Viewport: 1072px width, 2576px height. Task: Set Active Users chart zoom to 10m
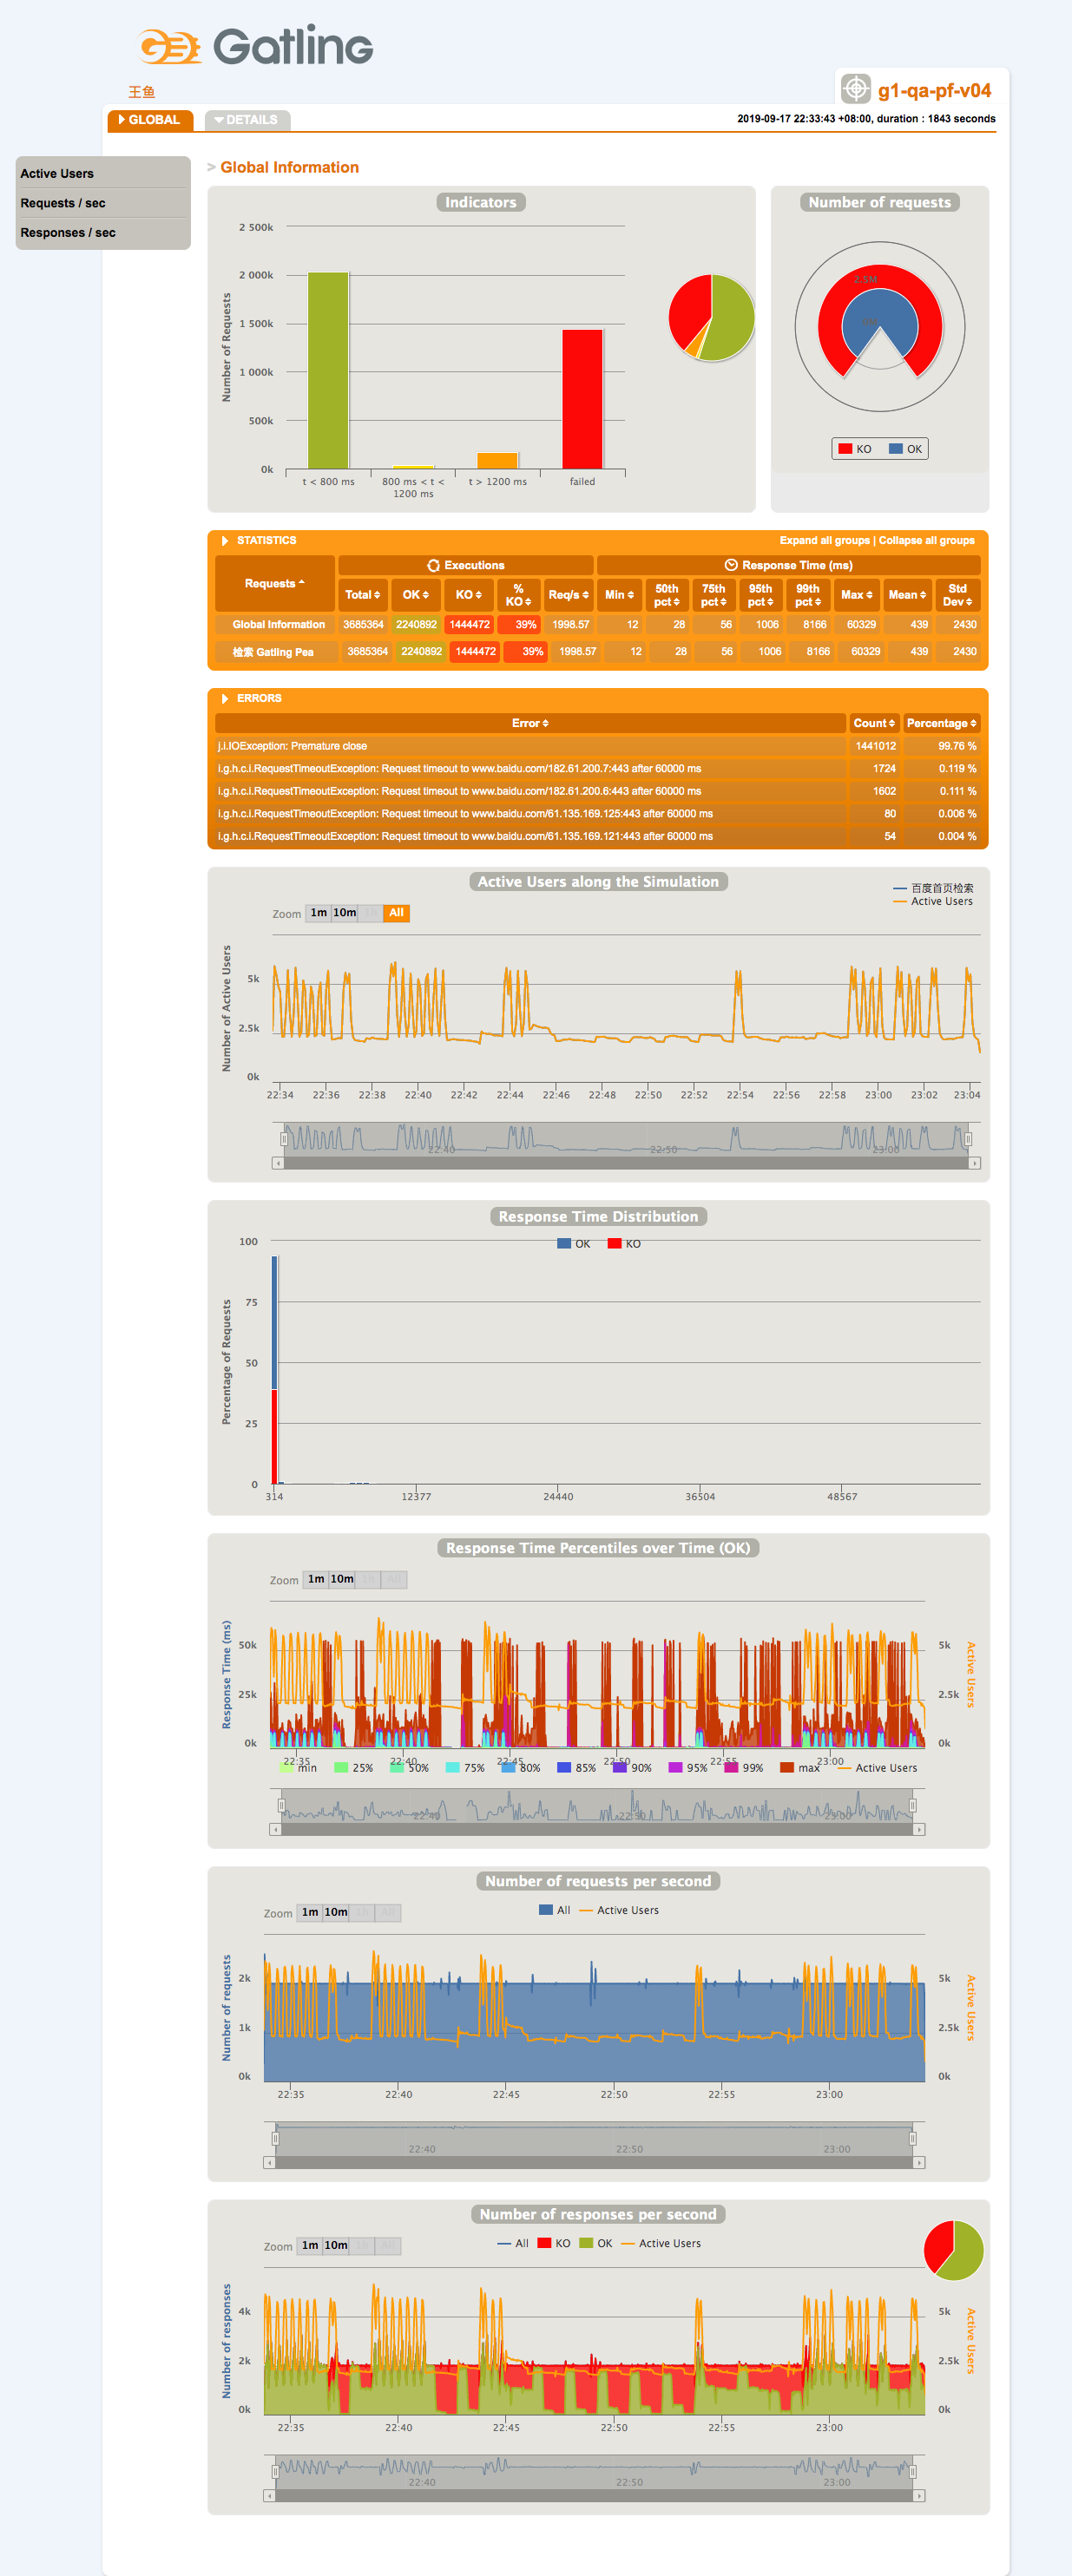pyautogui.click(x=344, y=913)
